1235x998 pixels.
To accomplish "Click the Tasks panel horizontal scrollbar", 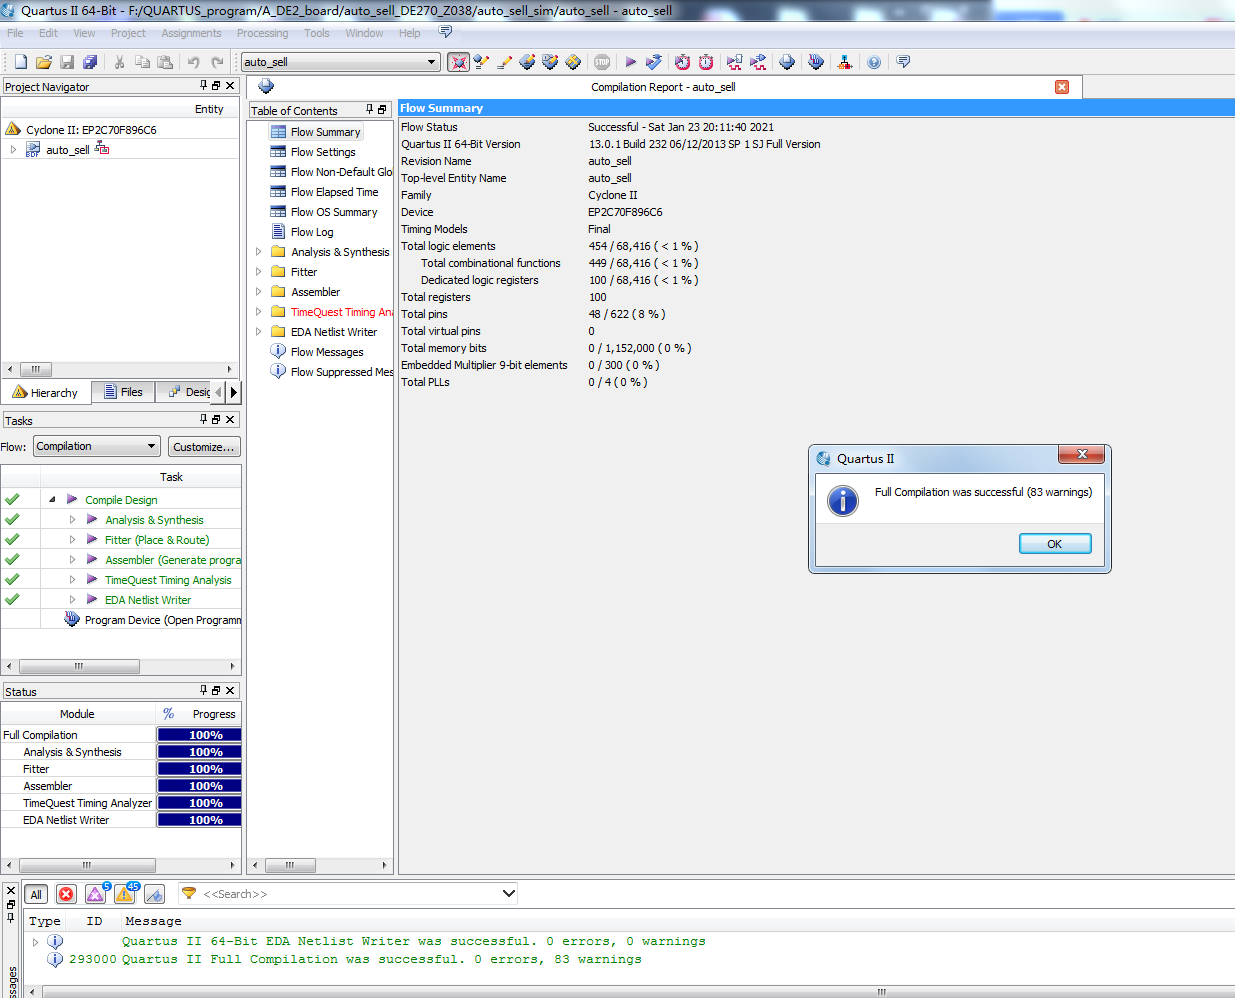I will tap(80, 666).
